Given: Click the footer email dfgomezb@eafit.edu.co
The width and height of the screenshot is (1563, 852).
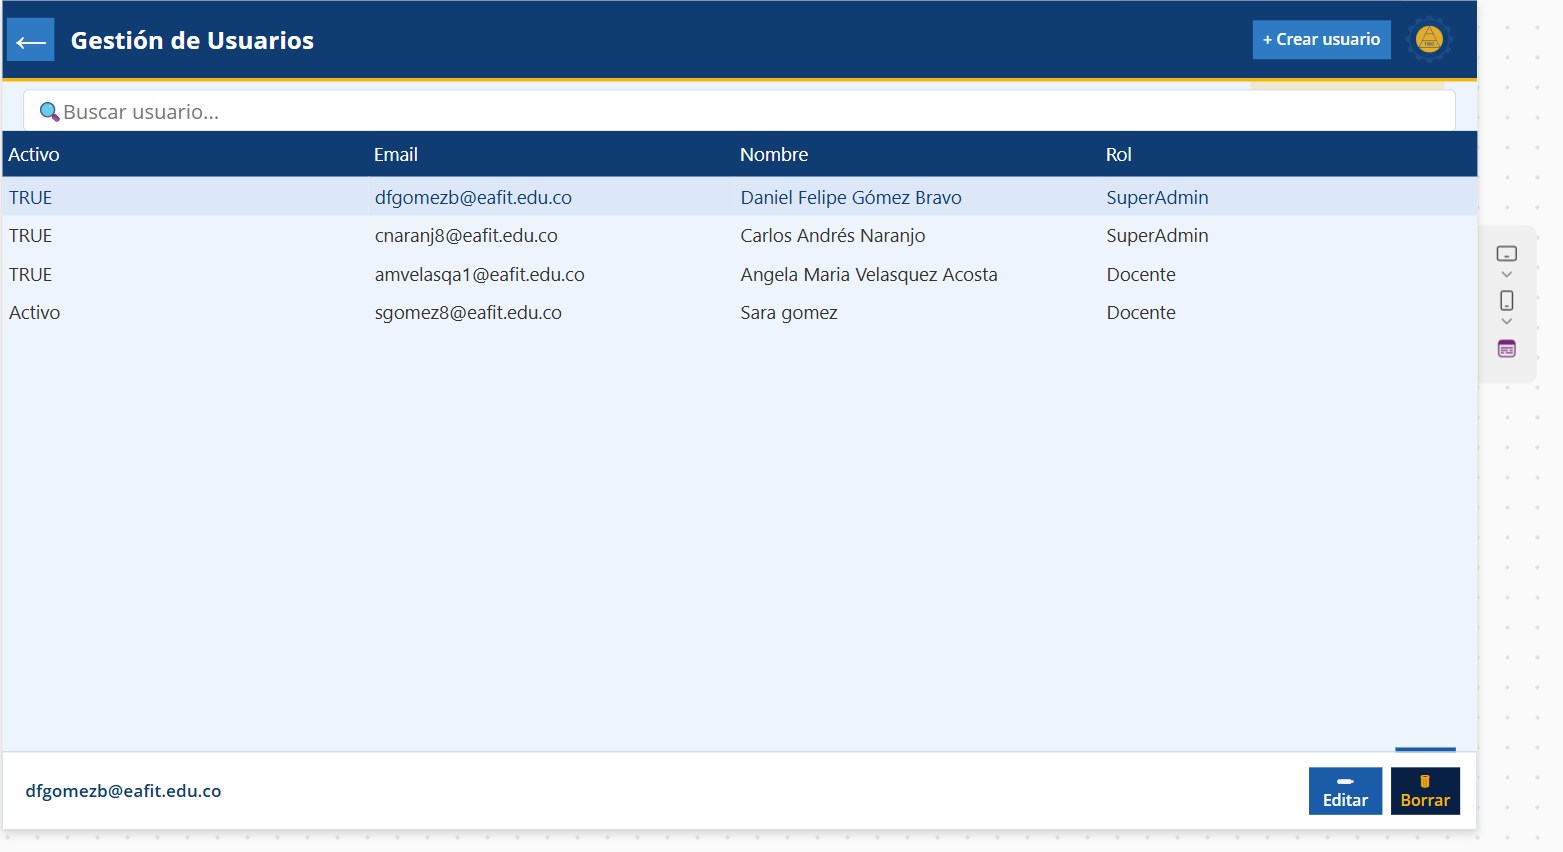Looking at the screenshot, I should [x=123, y=791].
